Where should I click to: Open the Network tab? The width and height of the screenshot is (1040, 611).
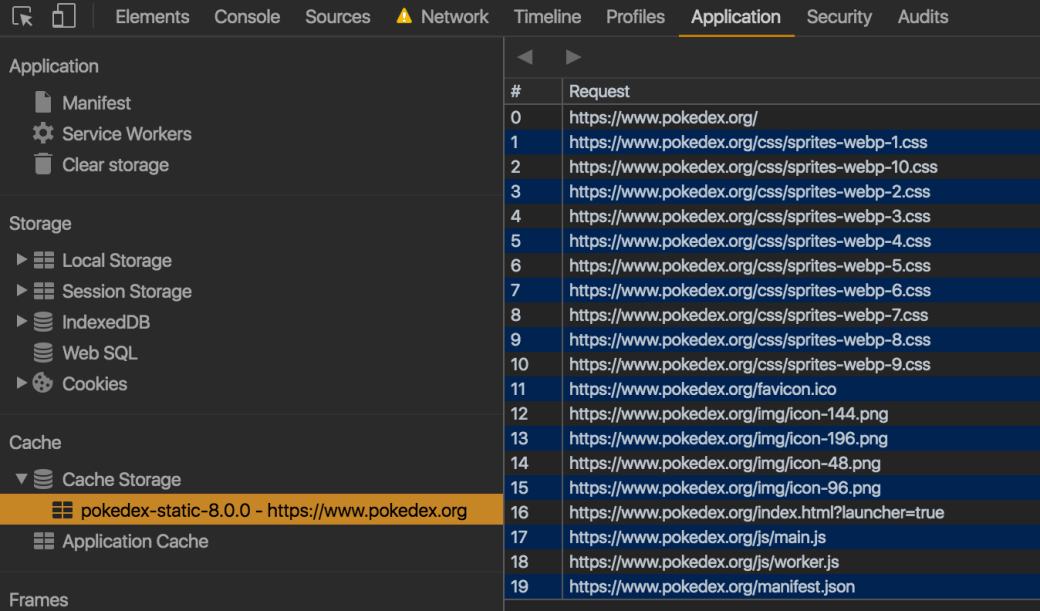454,17
